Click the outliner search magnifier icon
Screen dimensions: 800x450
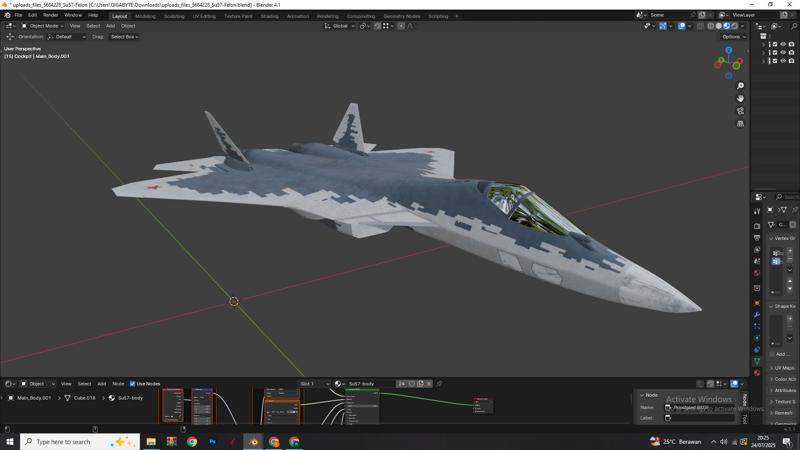tap(794, 26)
